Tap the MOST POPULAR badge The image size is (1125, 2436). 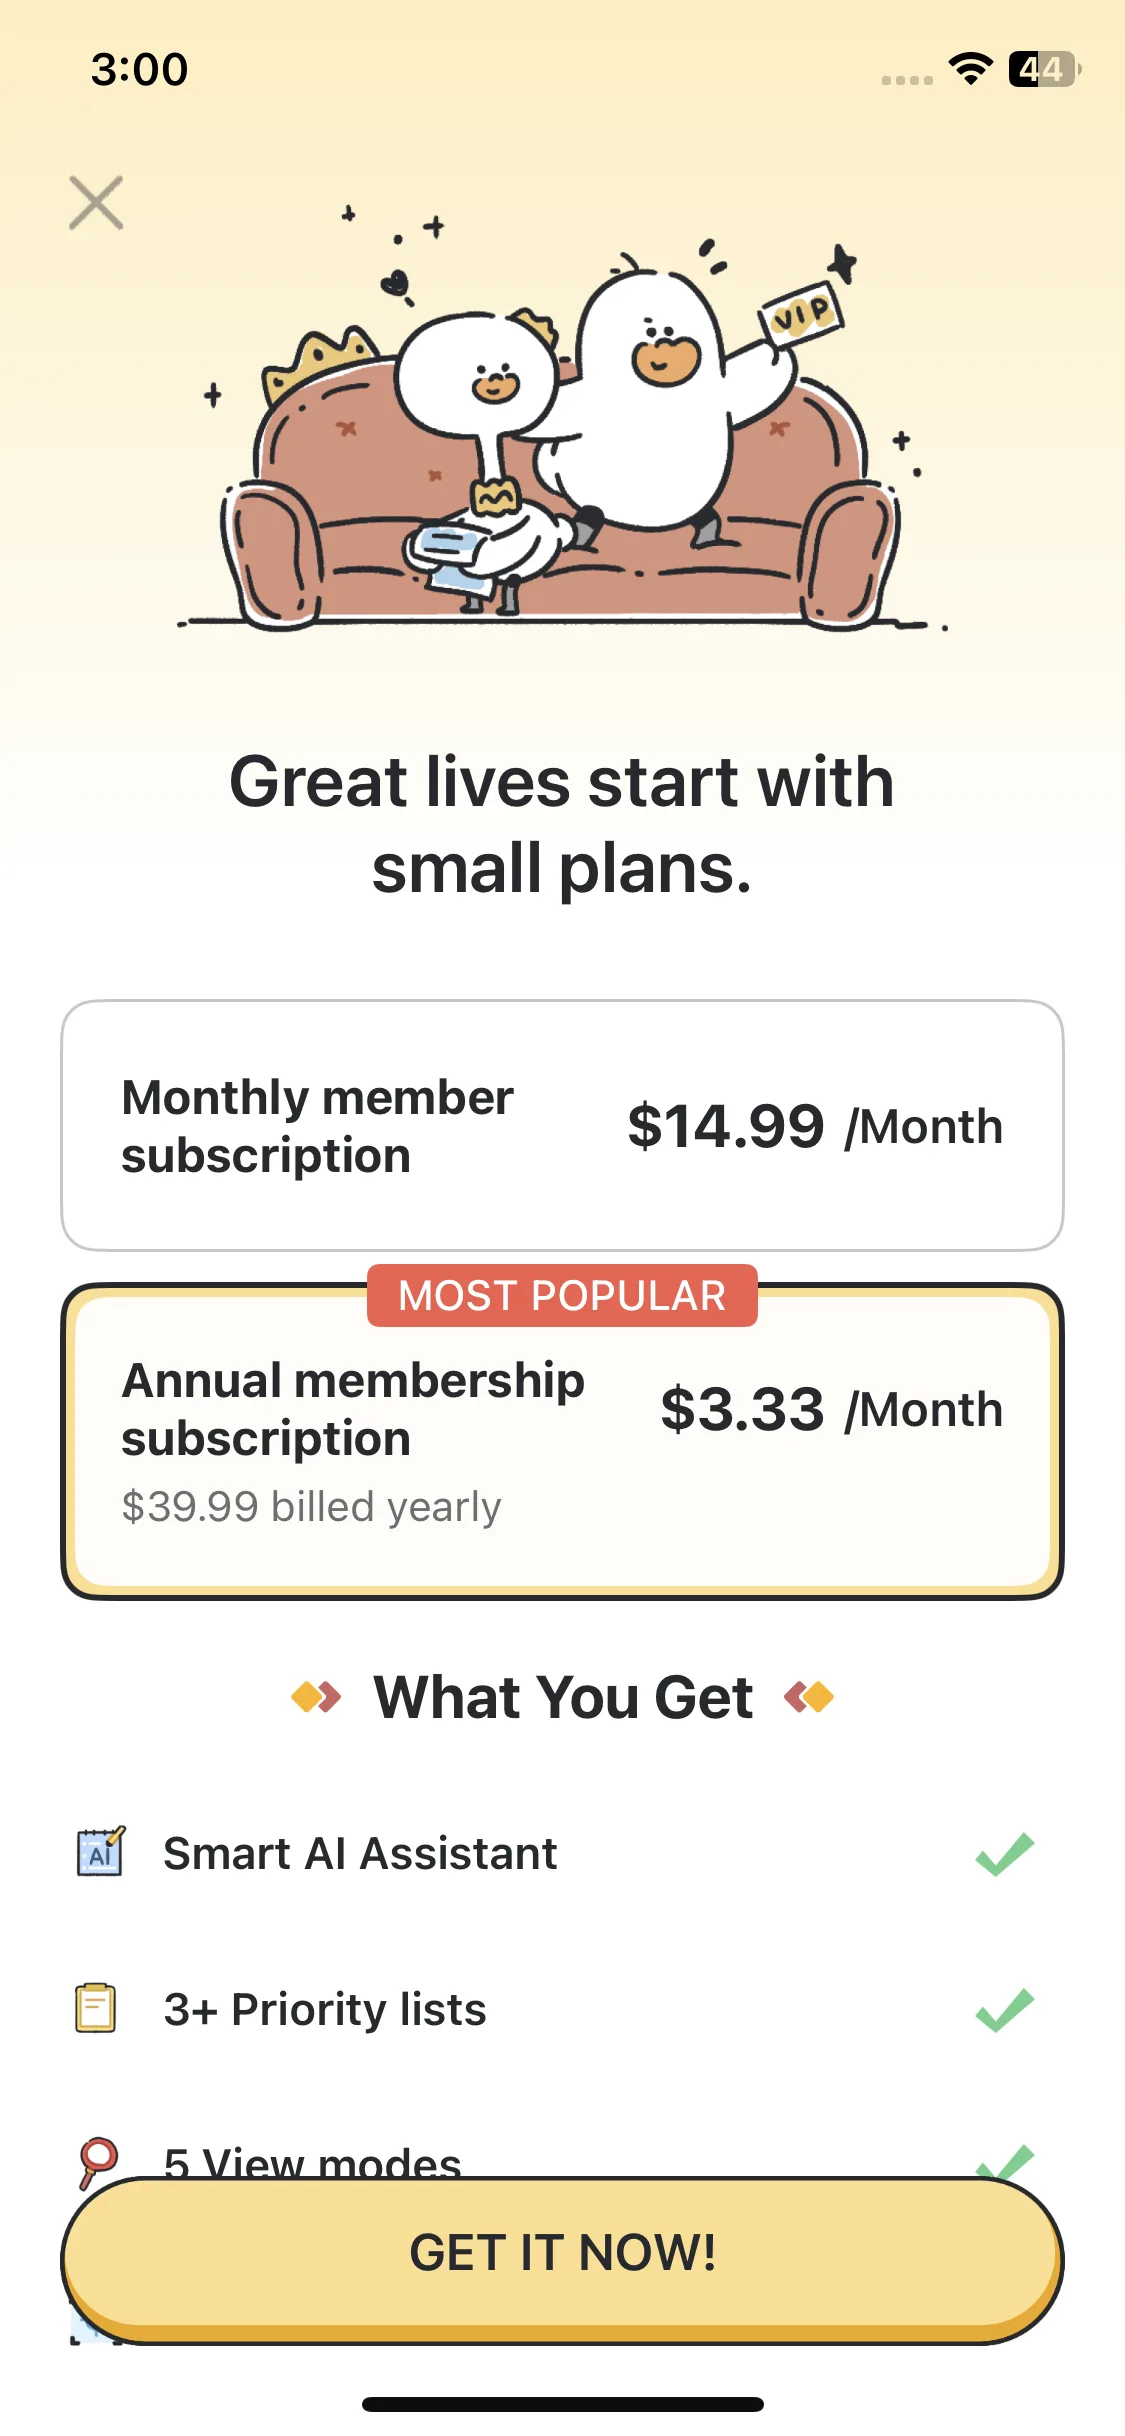562,1296
